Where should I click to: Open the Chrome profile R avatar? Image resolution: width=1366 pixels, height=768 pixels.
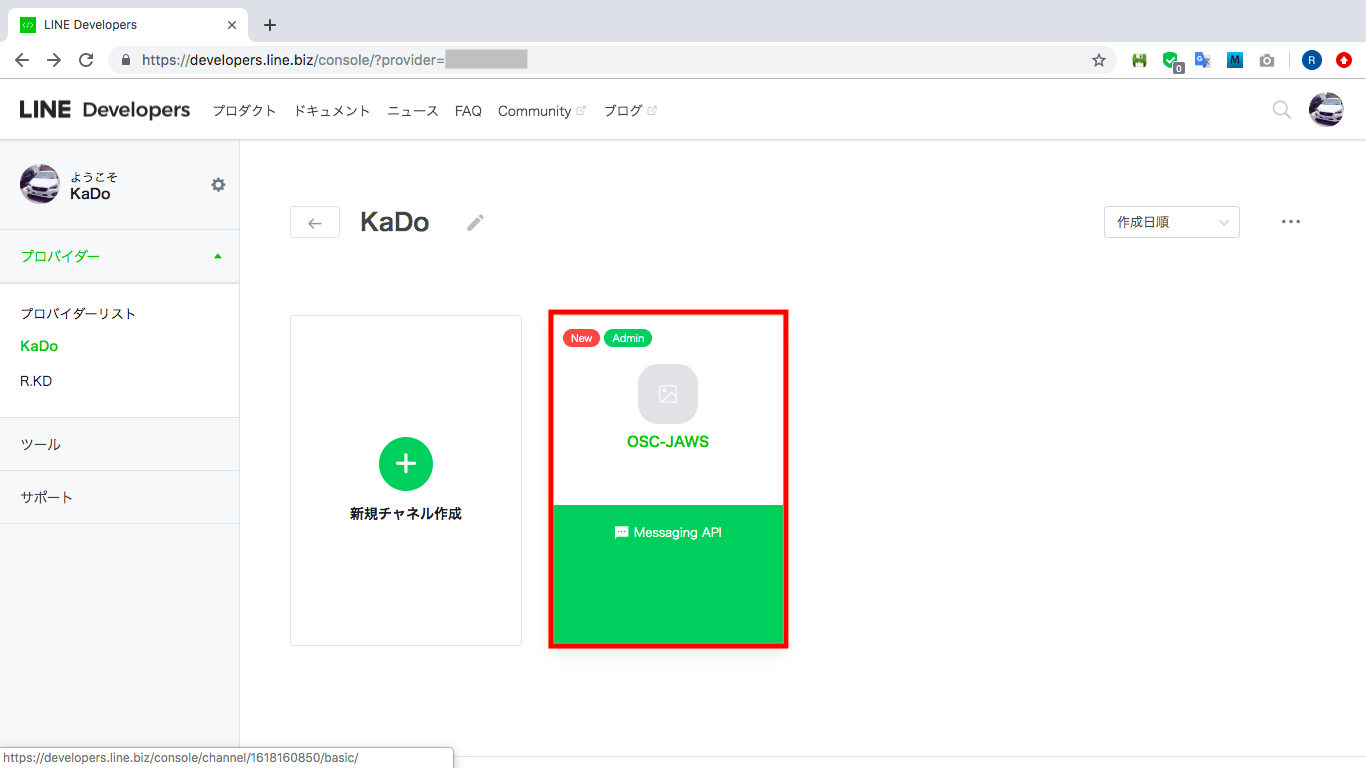[1312, 60]
